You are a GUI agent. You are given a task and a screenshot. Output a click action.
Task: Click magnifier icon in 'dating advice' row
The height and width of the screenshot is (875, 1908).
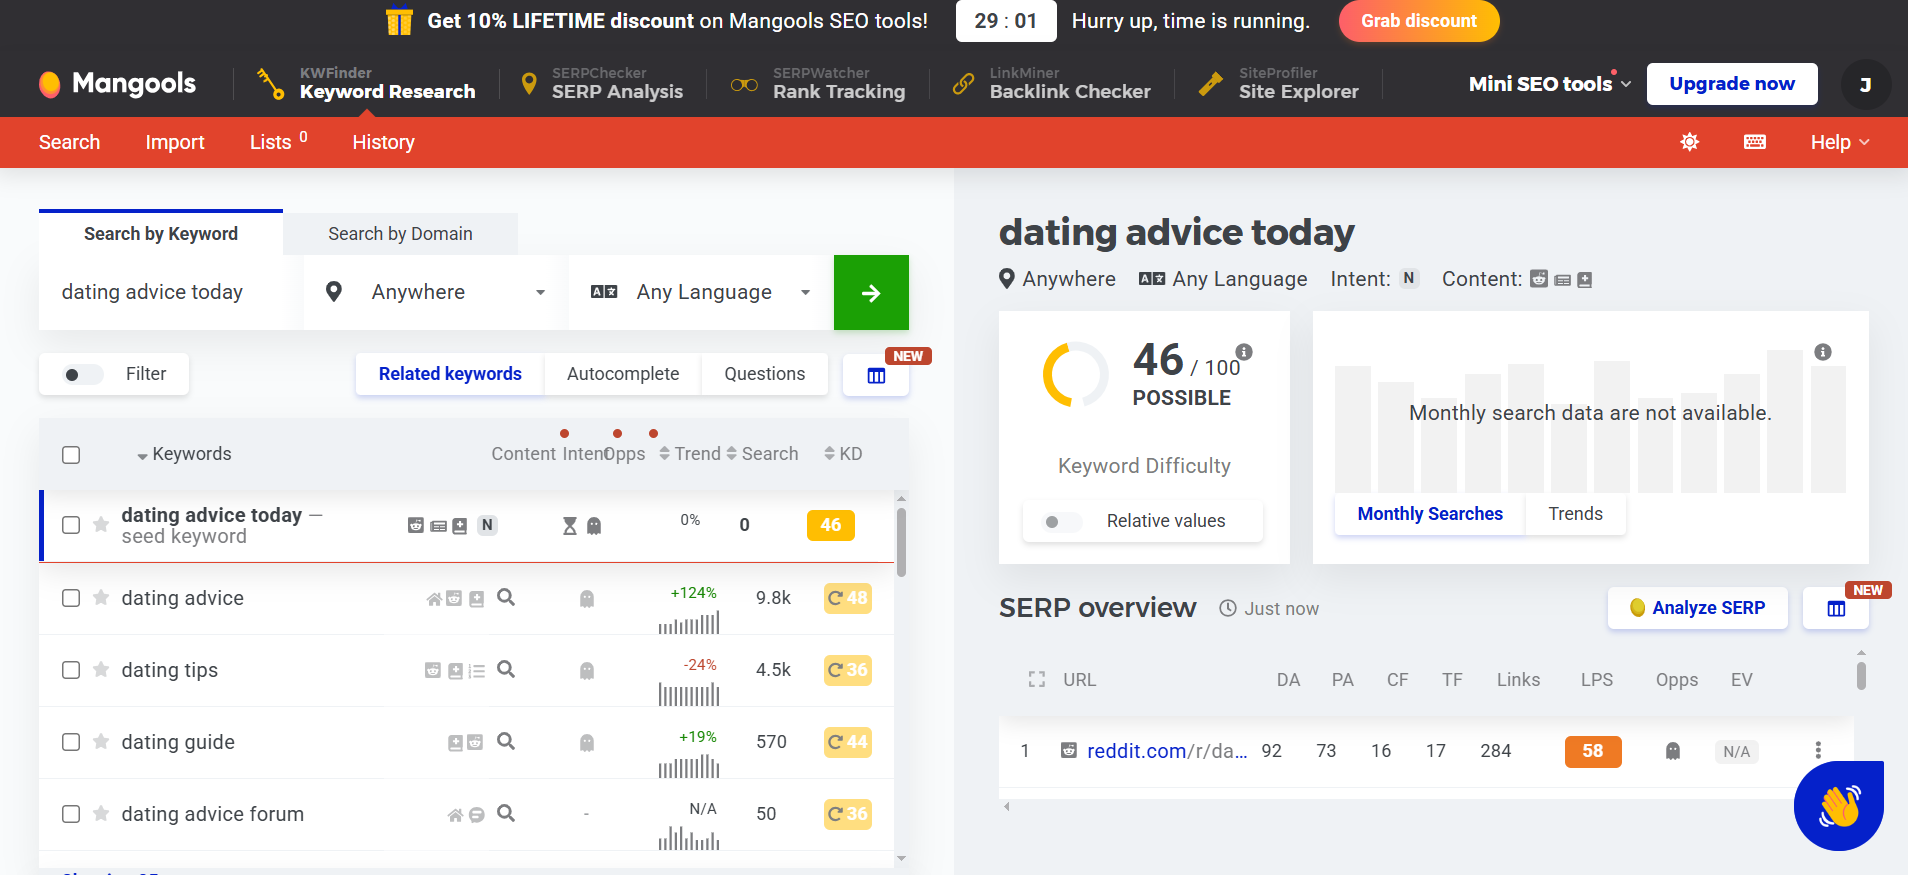(506, 597)
